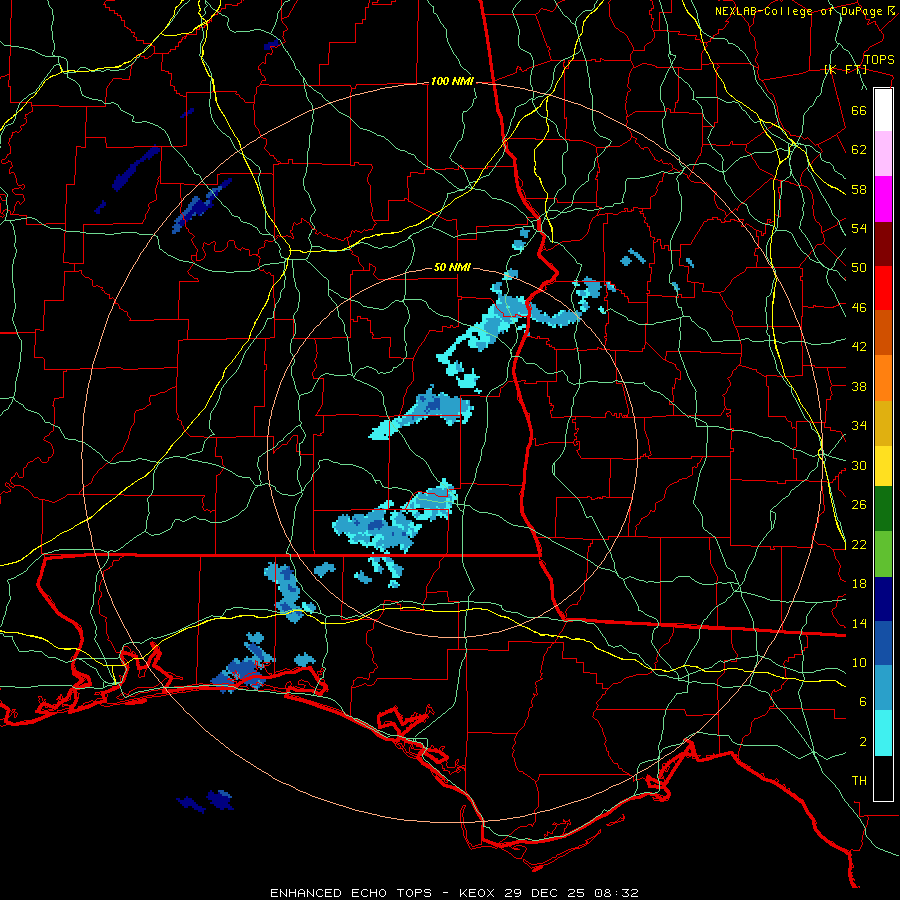Screen dimensions: 900x900
Task: Click the "10" legend value
Action: point(859,663)
